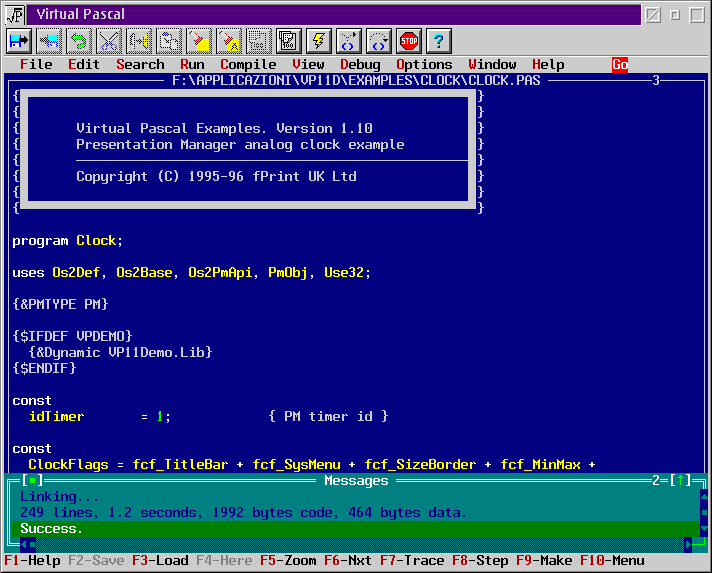Click the 'program Clock;' code line
Image resolution: width=712 pixels, height=573 pixels.
[67, 241]
